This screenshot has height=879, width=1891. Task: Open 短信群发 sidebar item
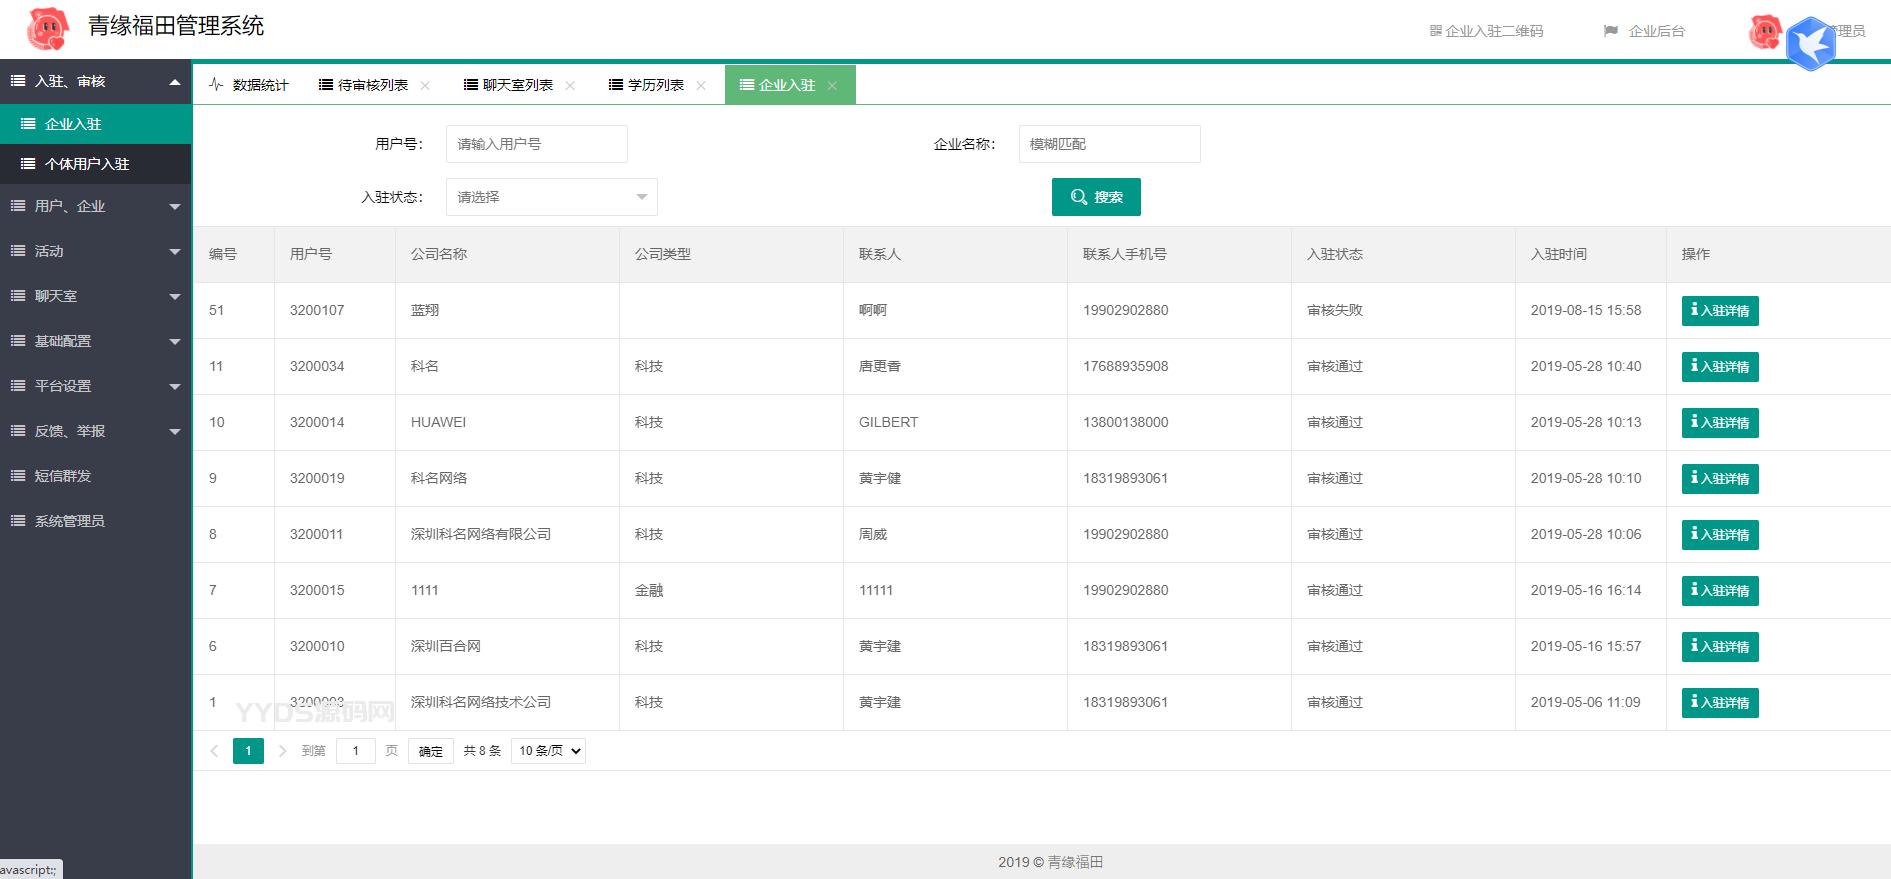tap(96, 476)
